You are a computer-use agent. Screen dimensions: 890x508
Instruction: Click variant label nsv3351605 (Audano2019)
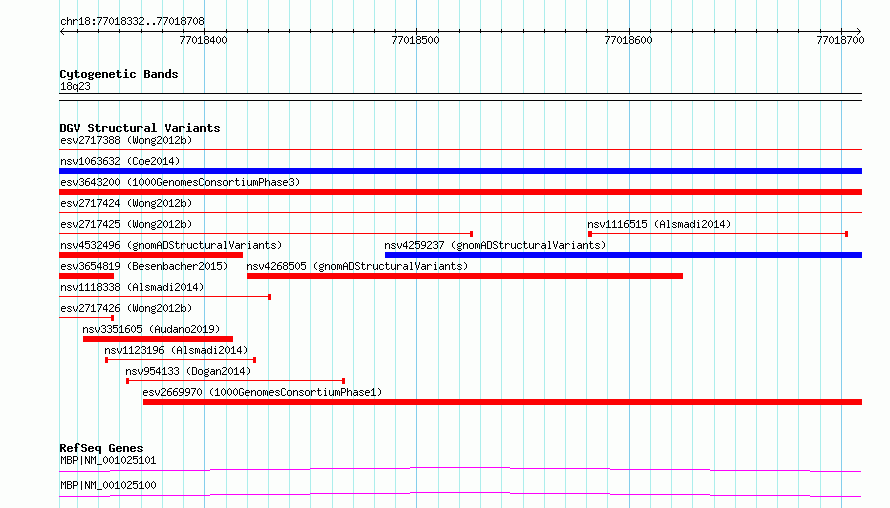(151, 329)
